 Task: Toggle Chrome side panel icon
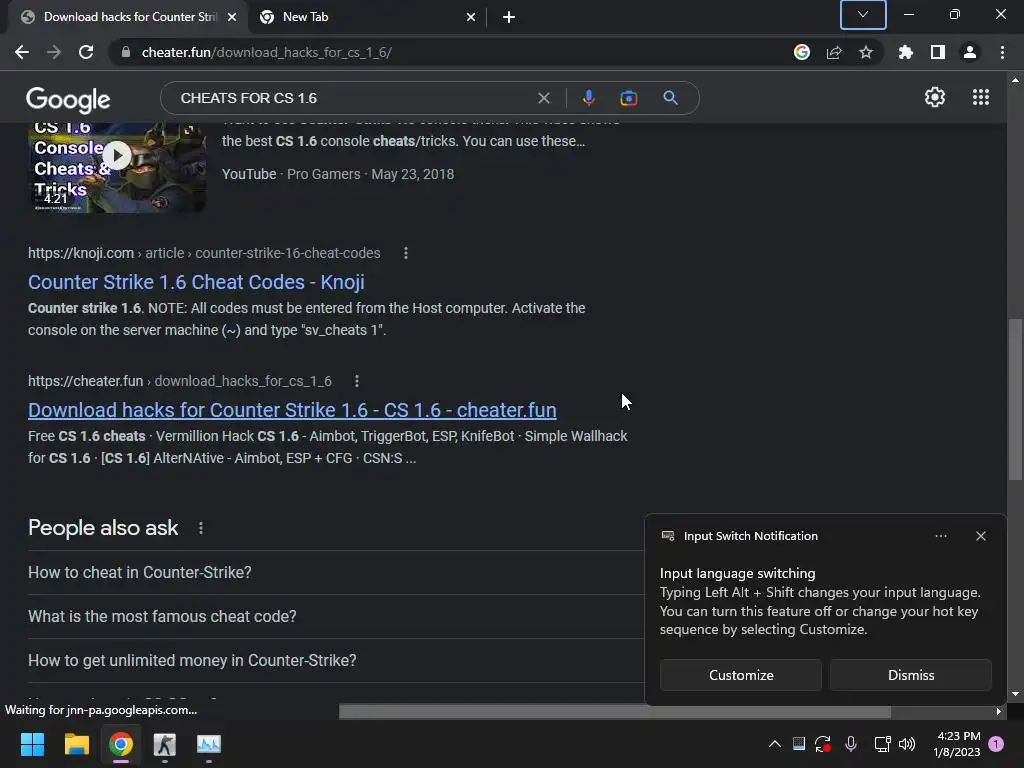938,52
